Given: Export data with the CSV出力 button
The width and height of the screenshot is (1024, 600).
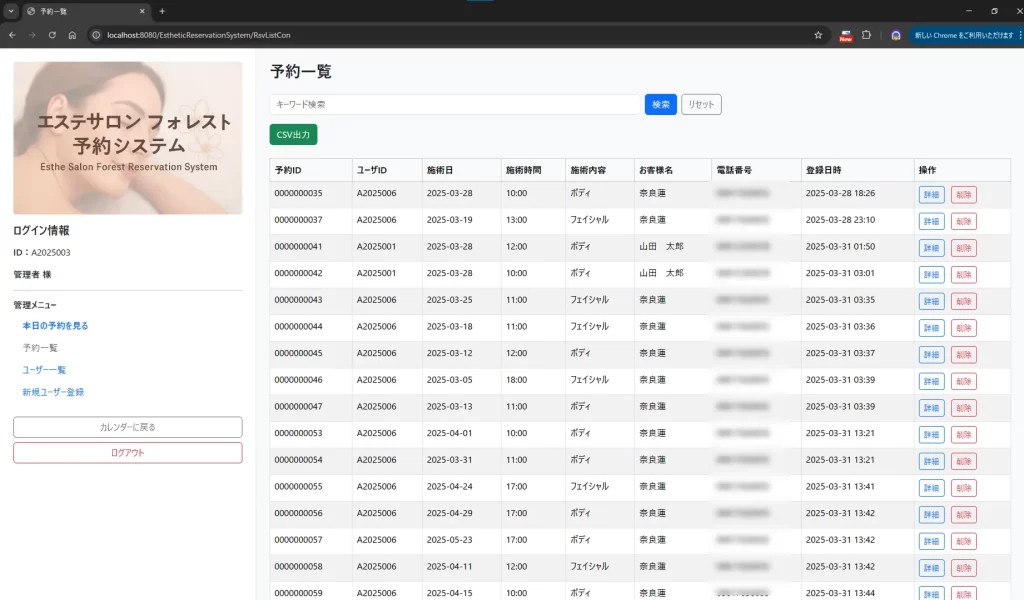Looking at the screenshot, I should pyautogui.click(x=293, y=134).
